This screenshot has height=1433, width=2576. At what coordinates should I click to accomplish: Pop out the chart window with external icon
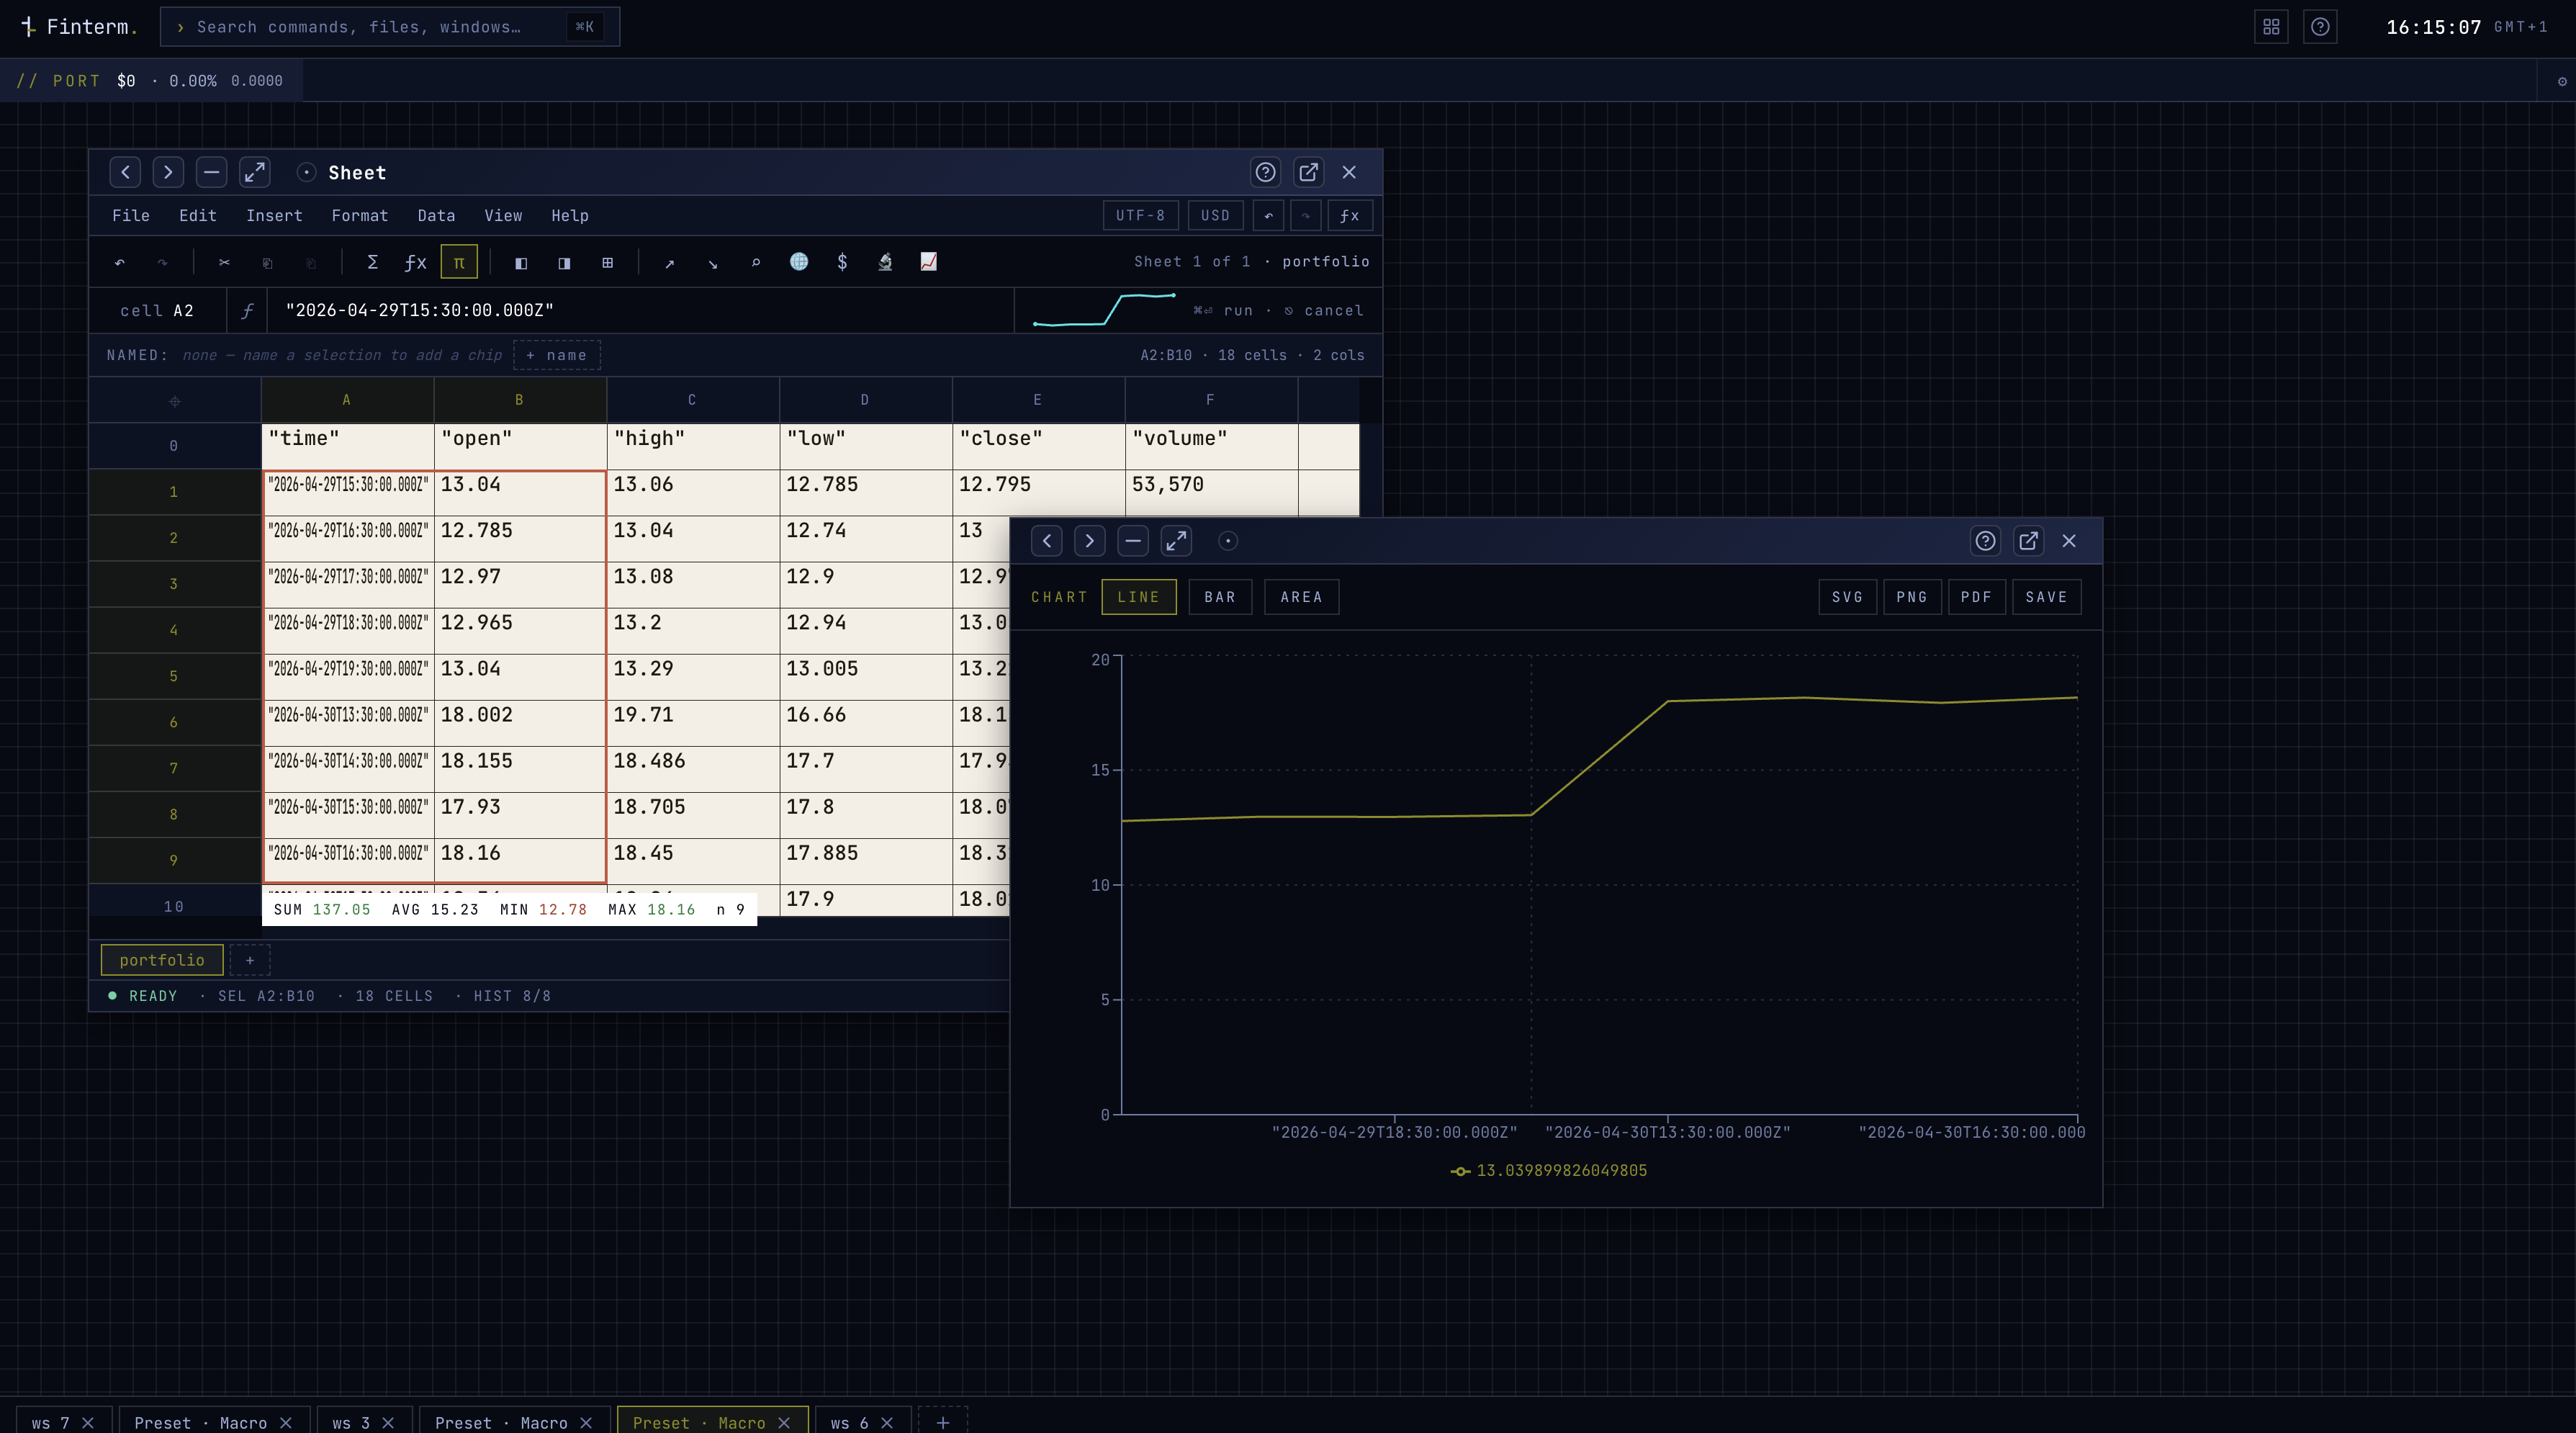tap(2028, 541)
